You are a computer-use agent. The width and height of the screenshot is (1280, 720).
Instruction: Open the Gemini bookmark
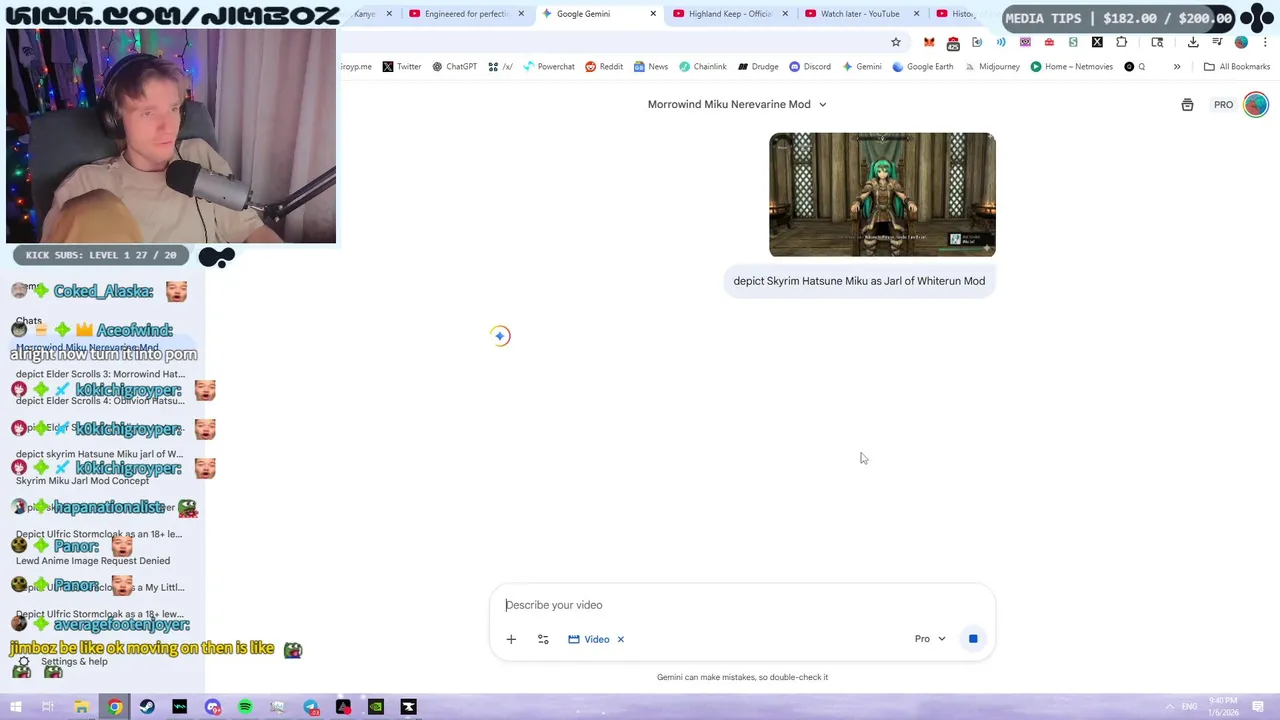[x=861, y=67]
